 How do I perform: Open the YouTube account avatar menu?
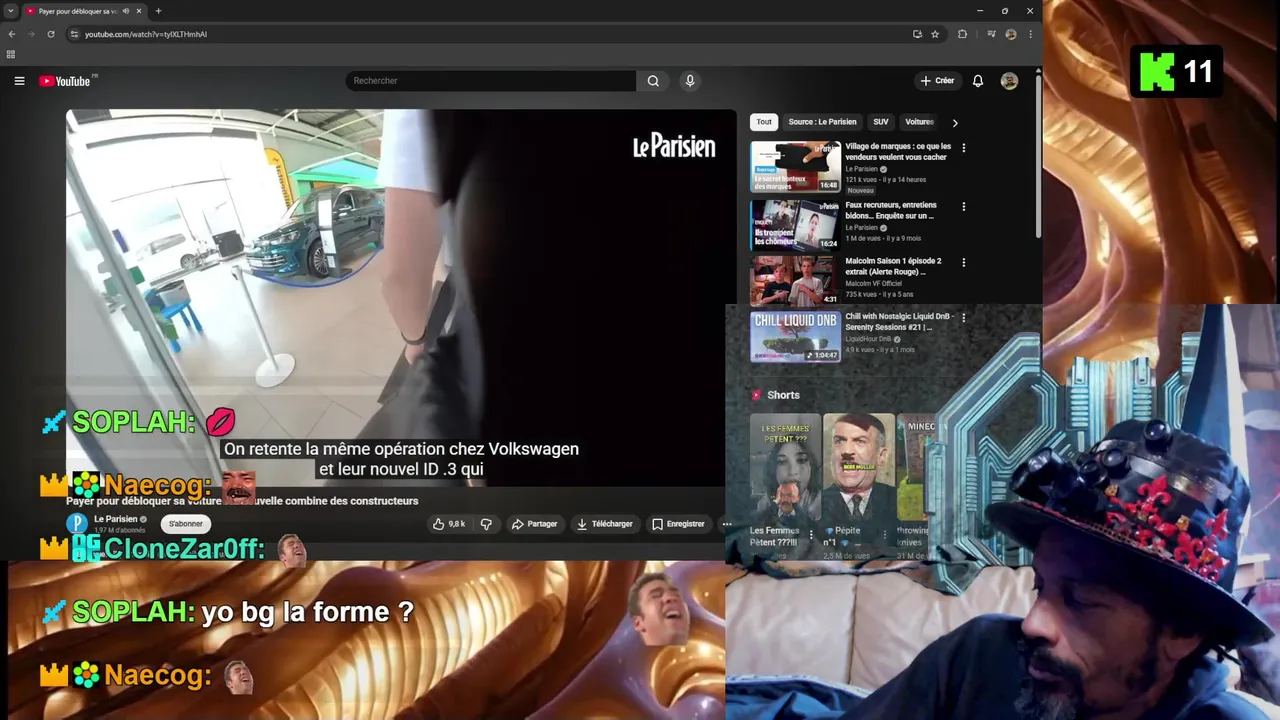pos(1009,81)
